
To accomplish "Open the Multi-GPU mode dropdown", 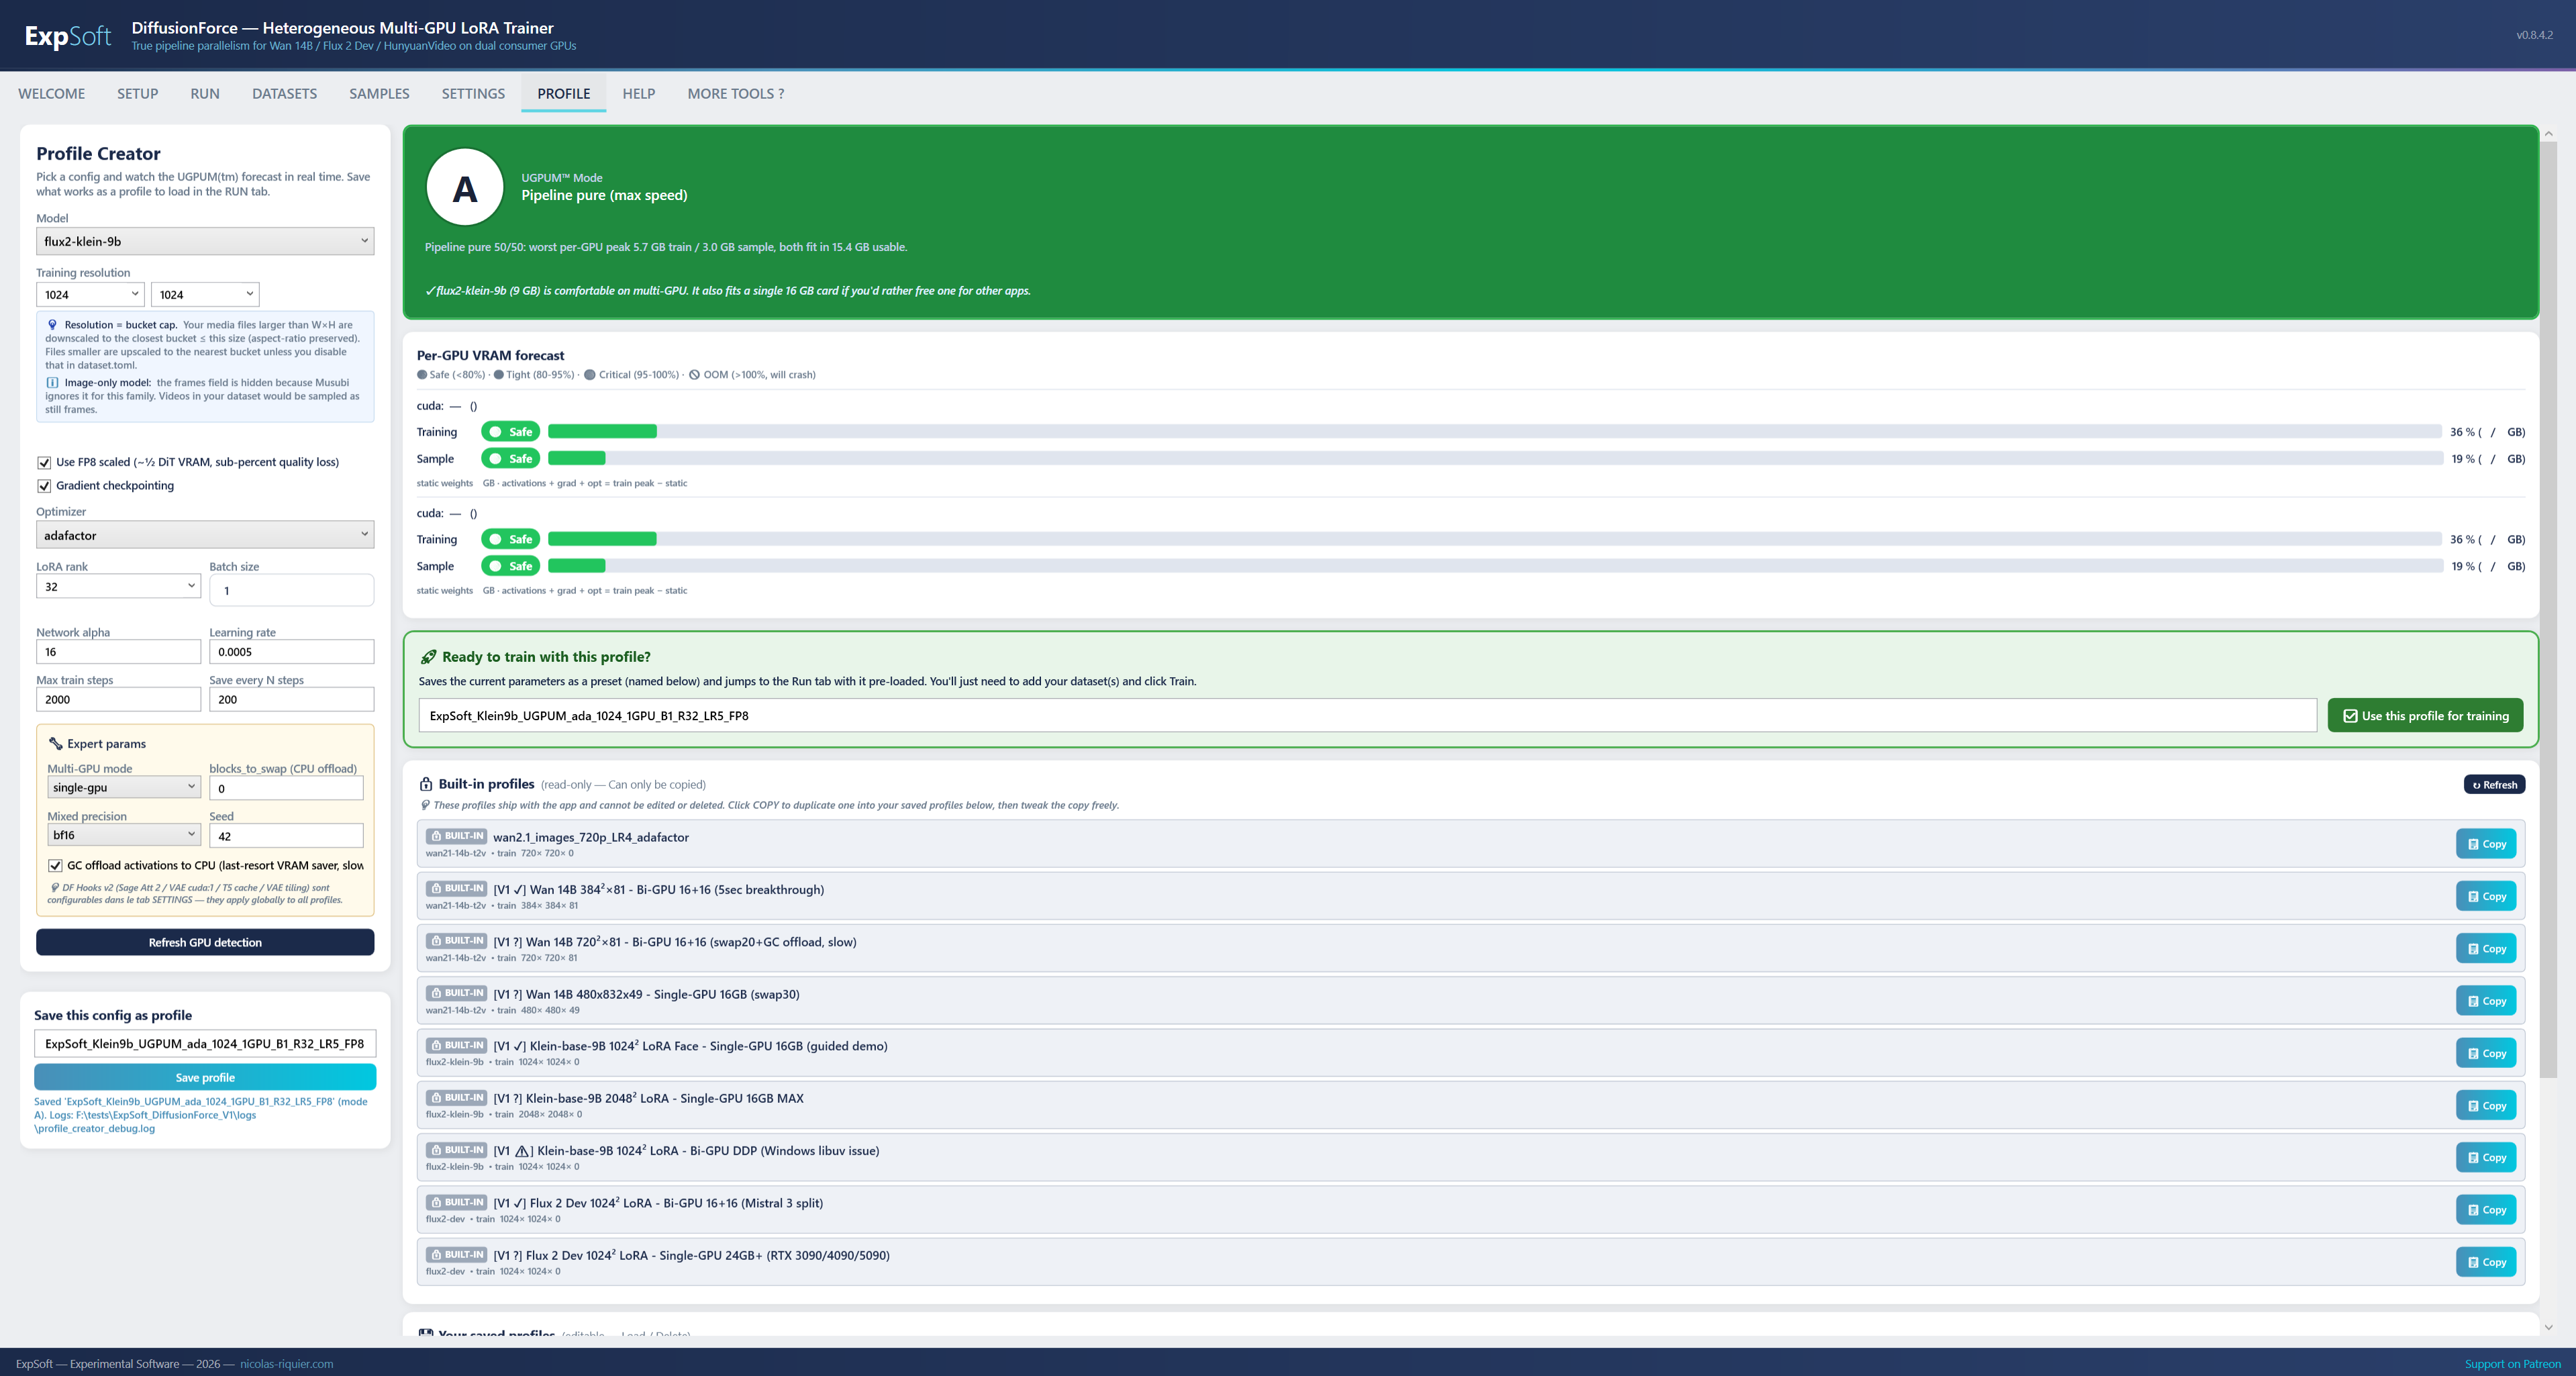I will (124, 787).
